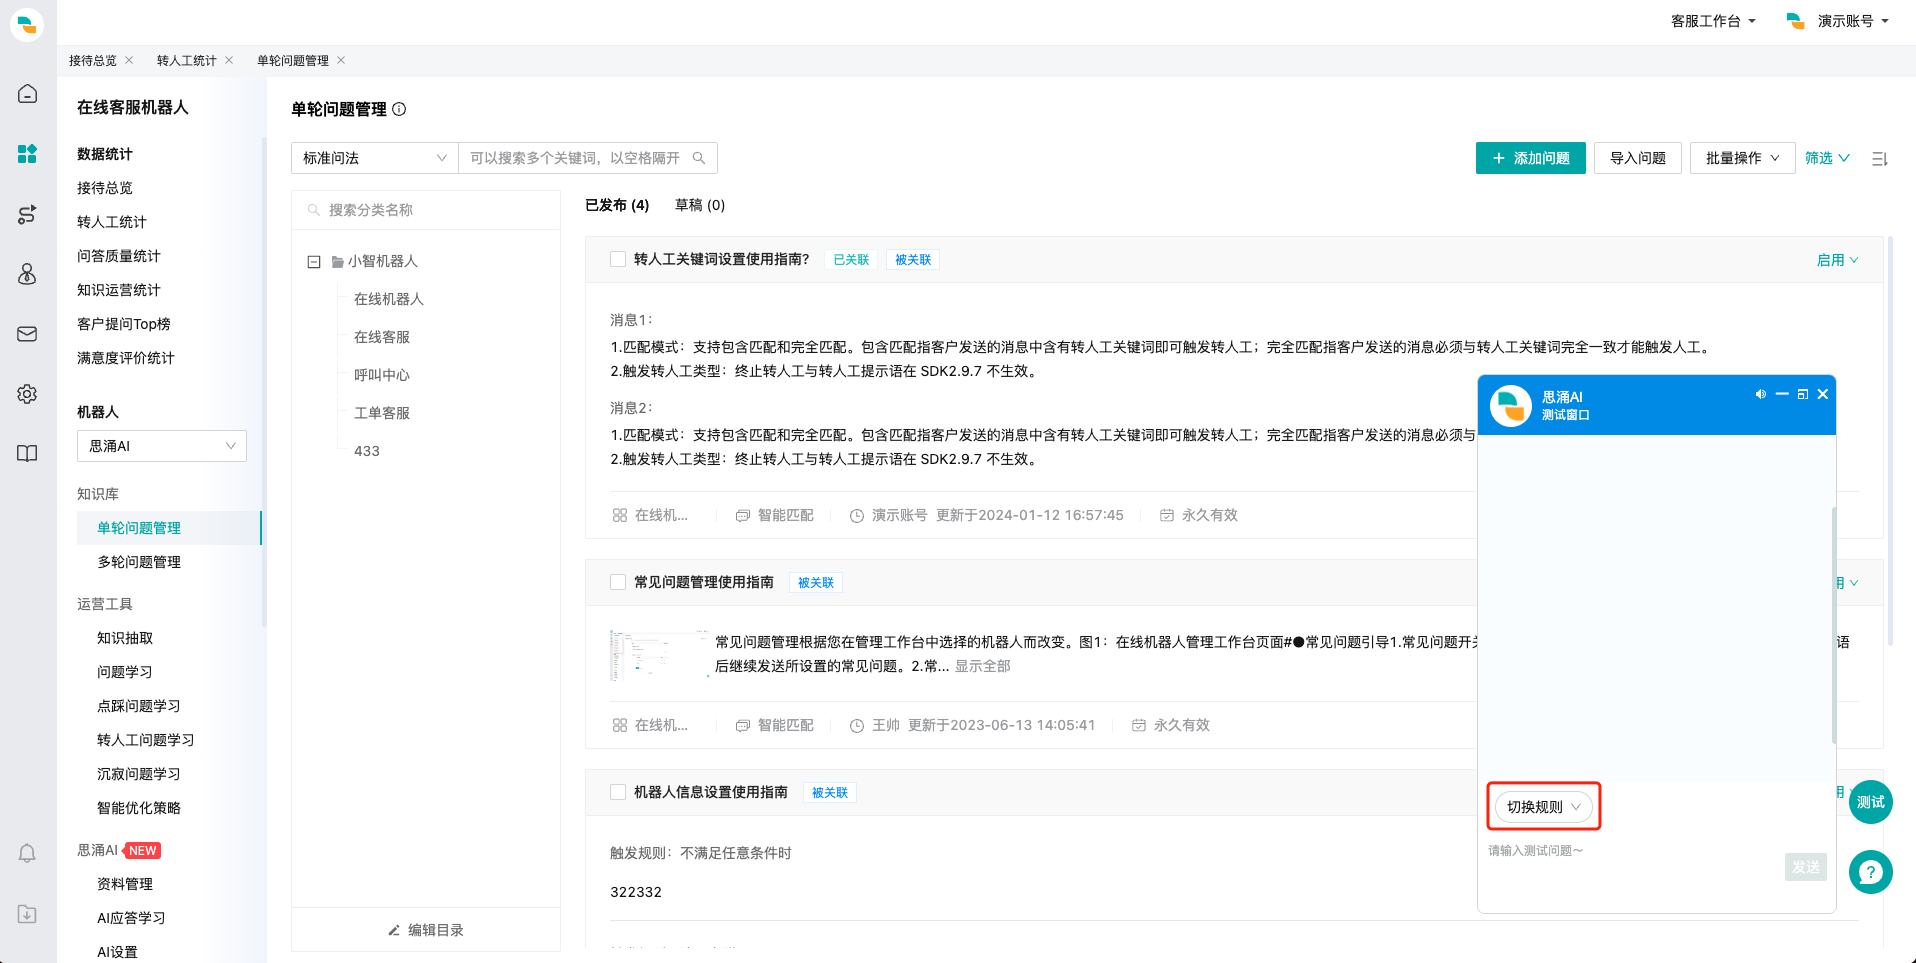
Task: Open the 思涌AI robot selector dropdown
Action: point(162,446)
